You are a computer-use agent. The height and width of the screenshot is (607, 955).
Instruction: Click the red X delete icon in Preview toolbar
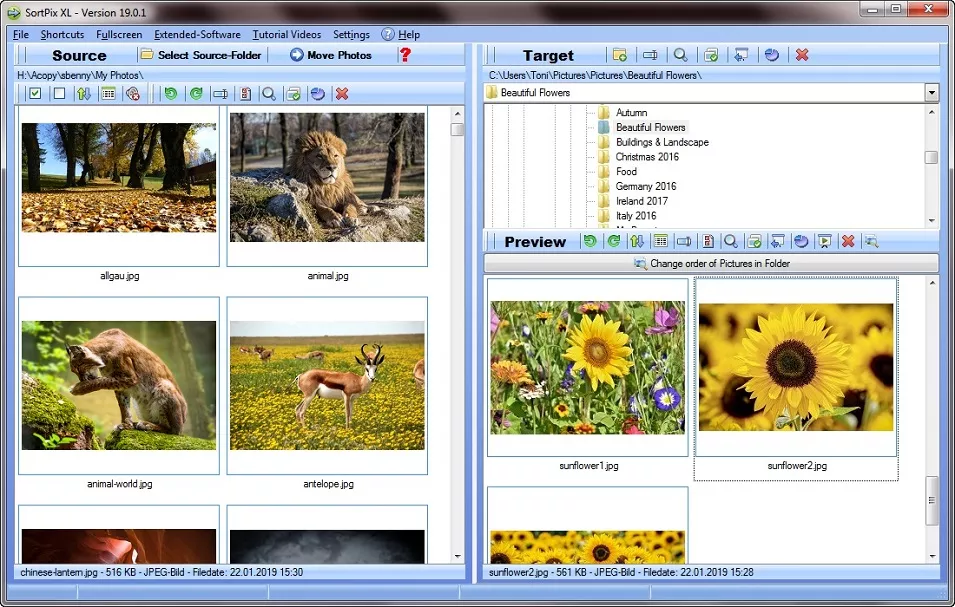[848, 241]
